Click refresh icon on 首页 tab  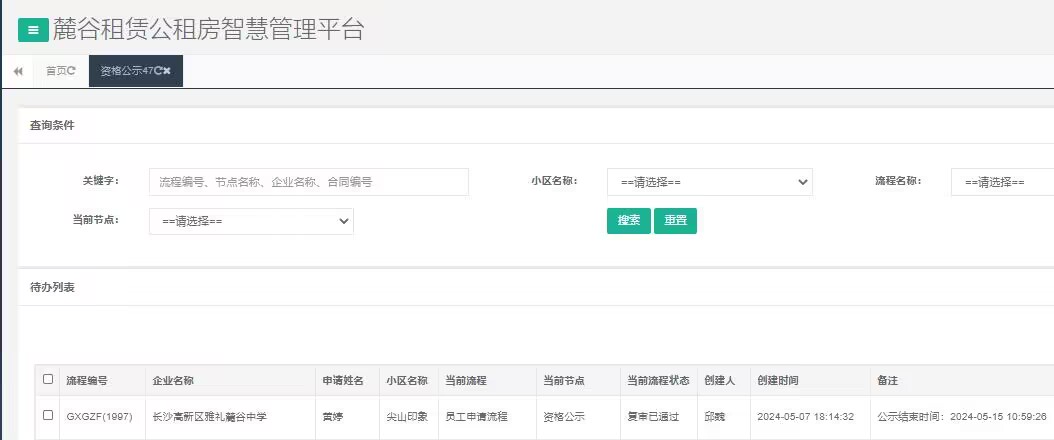tap(72, 71)
